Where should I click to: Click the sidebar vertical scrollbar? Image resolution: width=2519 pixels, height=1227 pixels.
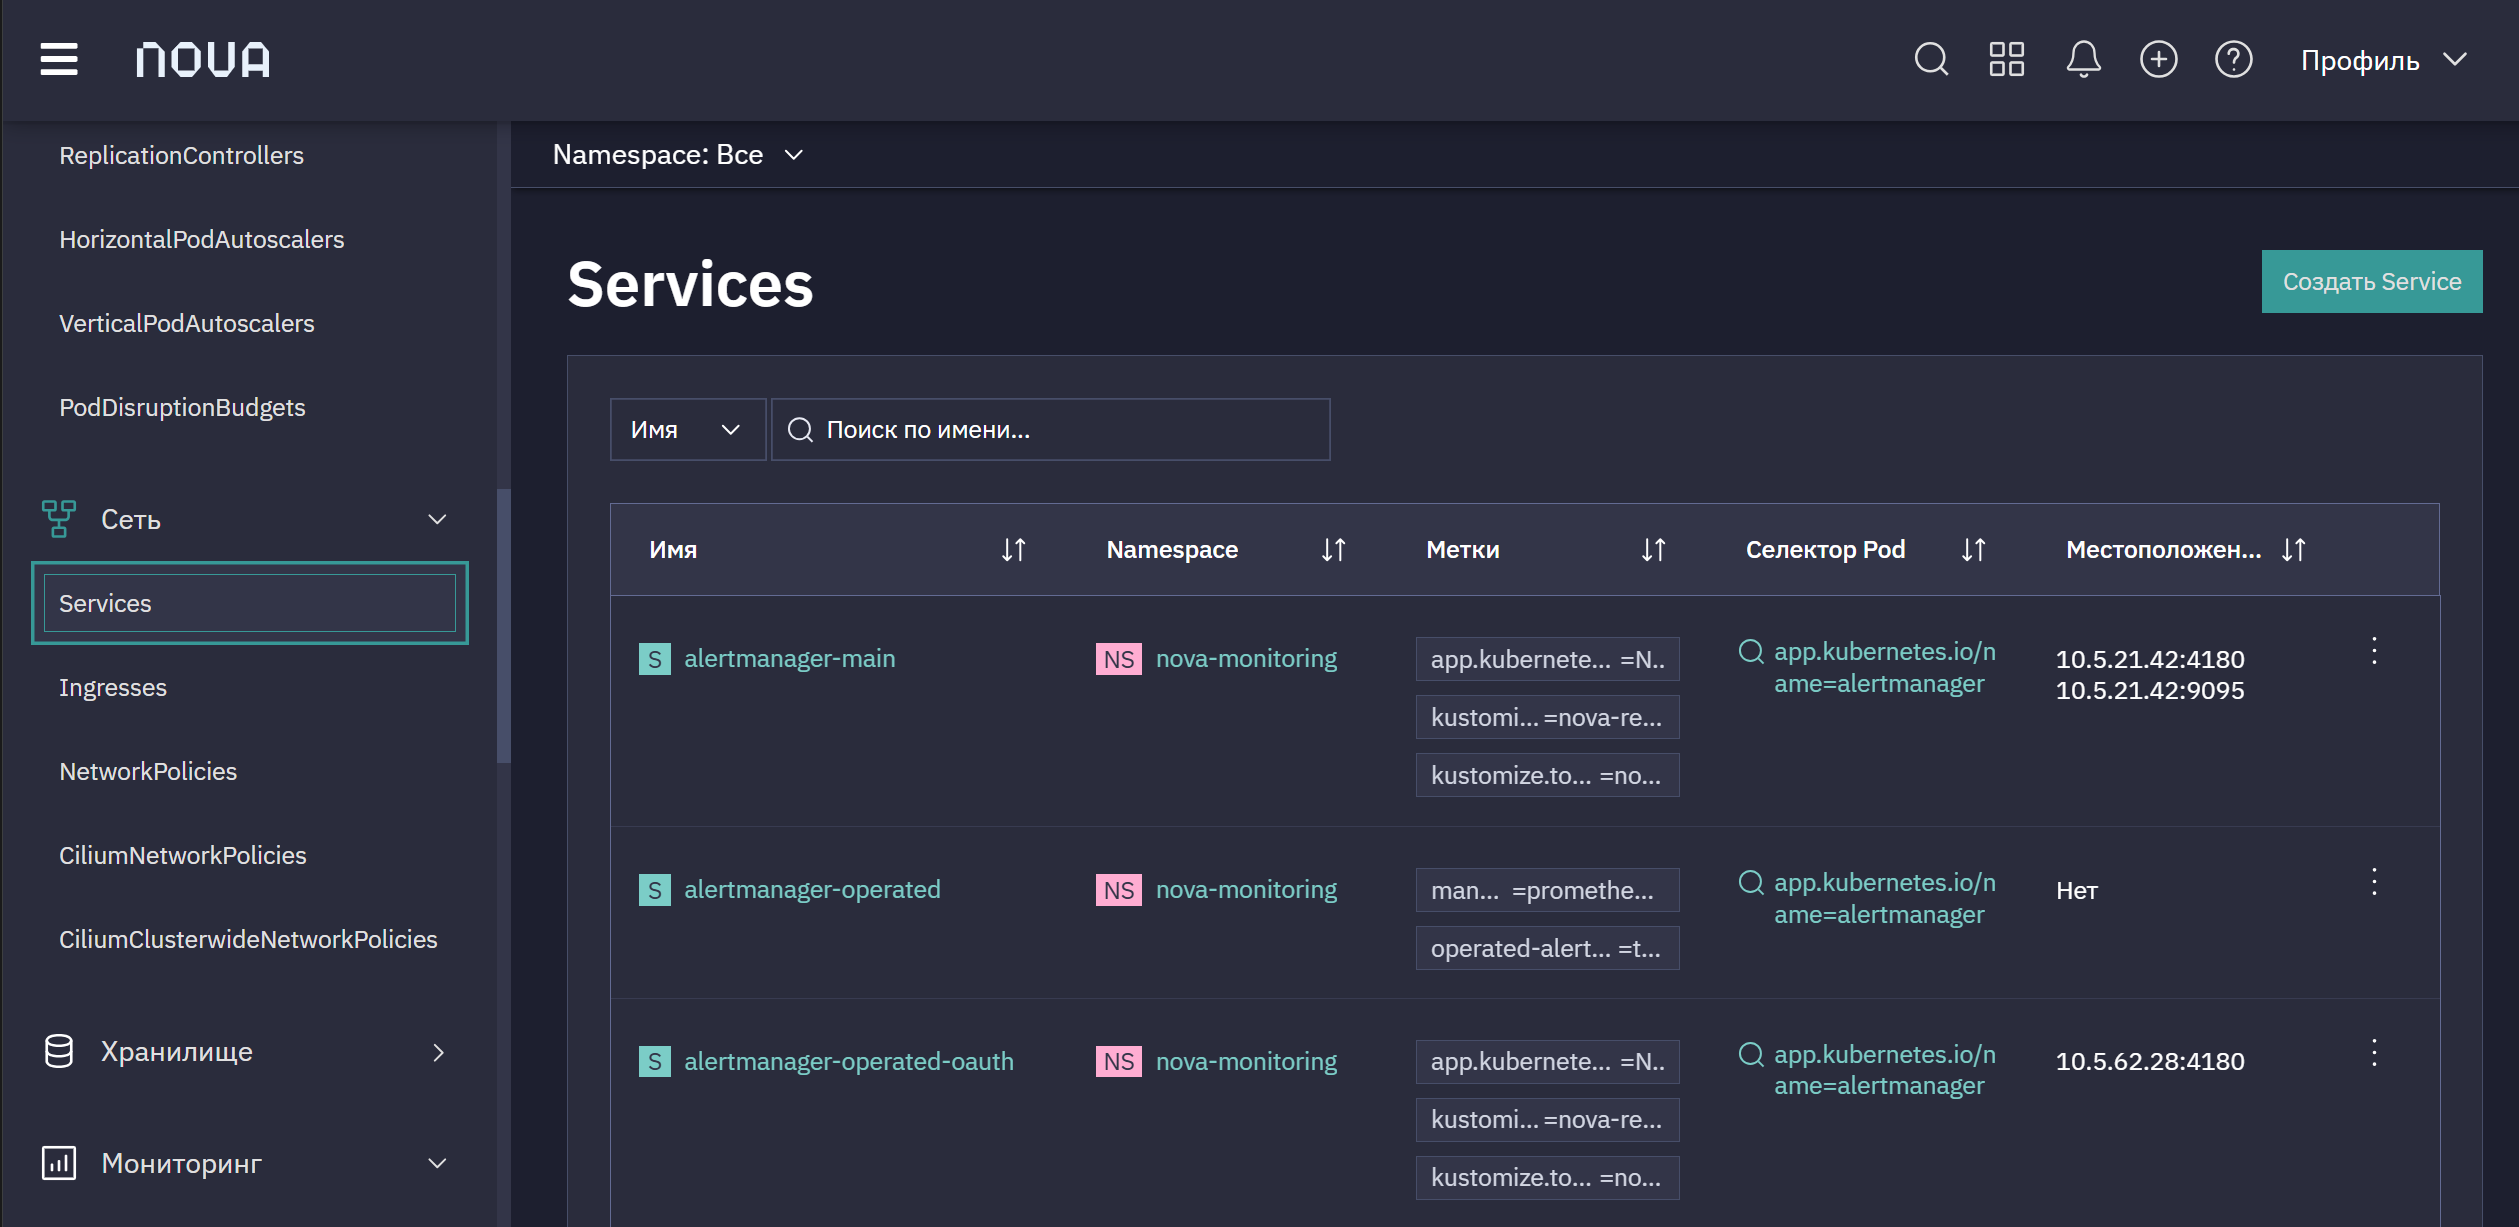(x=504, y=626)
